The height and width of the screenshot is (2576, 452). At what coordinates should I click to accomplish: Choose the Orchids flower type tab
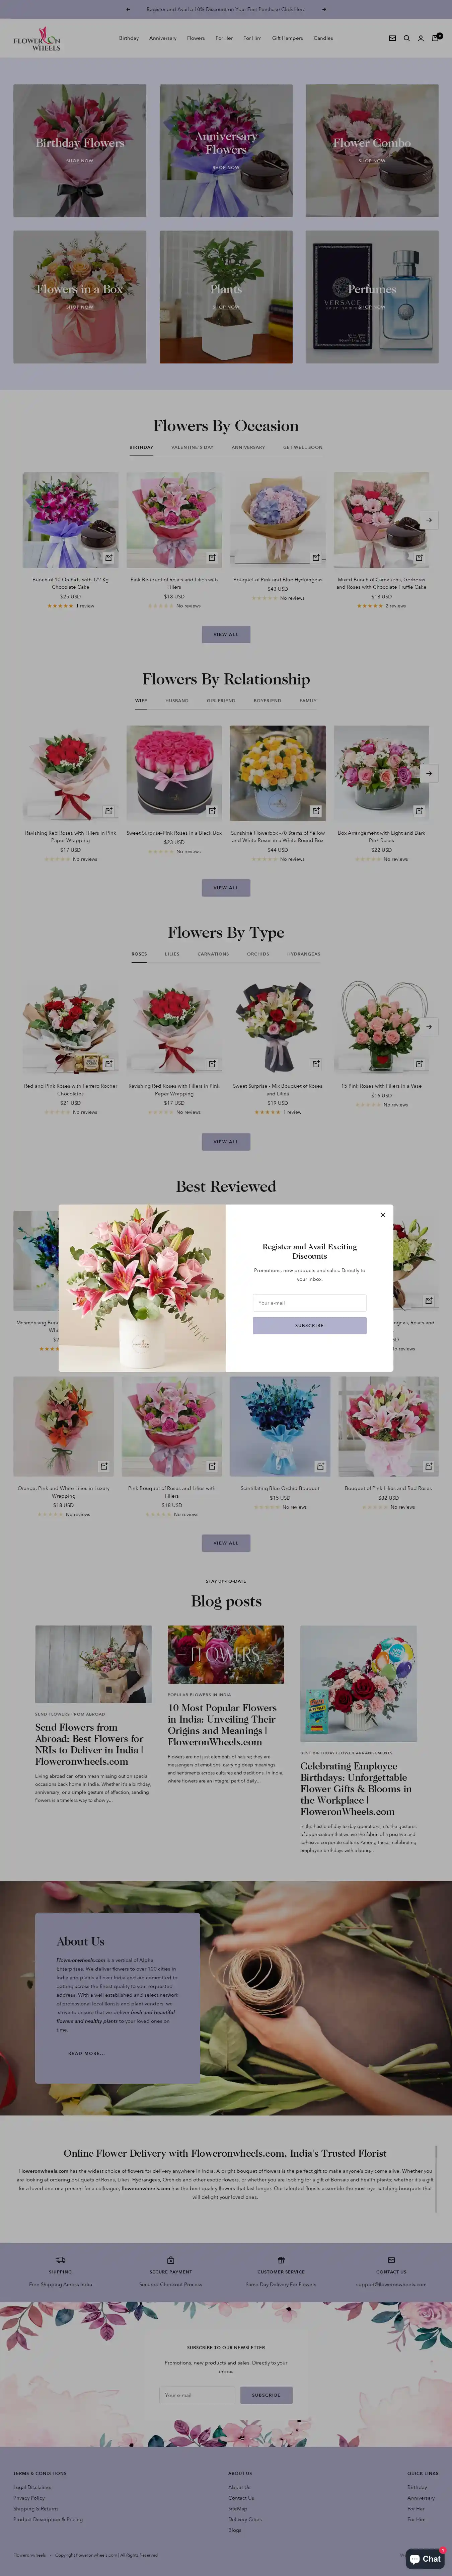[x=258, y=954]
